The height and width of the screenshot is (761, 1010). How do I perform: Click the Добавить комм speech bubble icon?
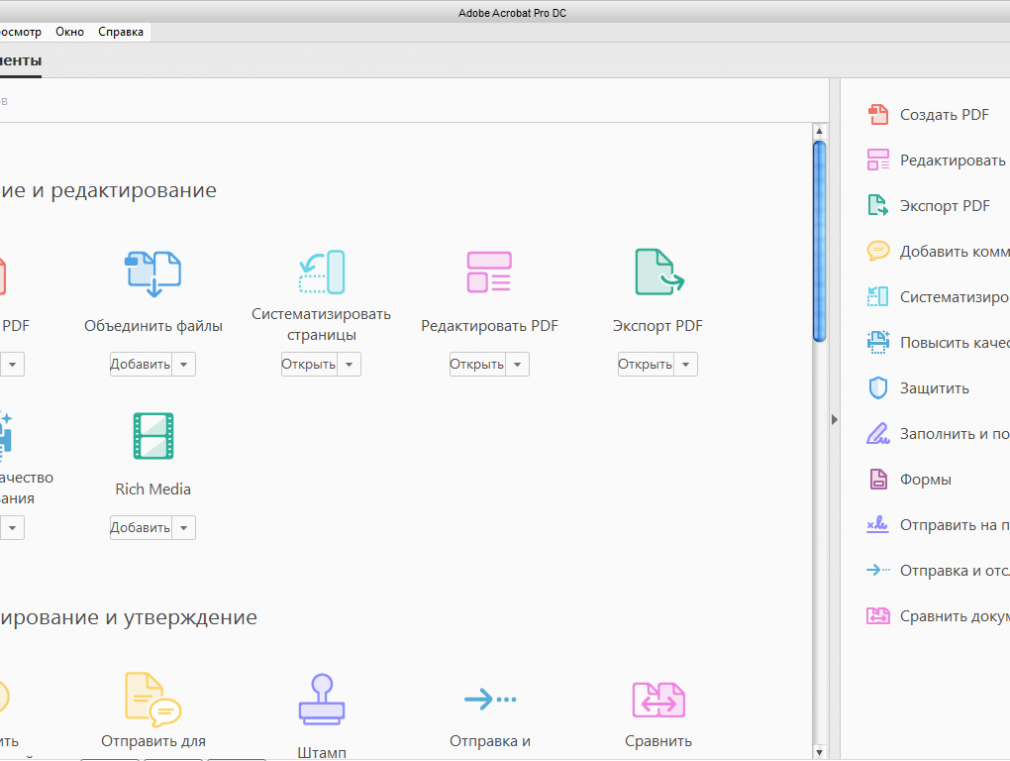(878, 251)
